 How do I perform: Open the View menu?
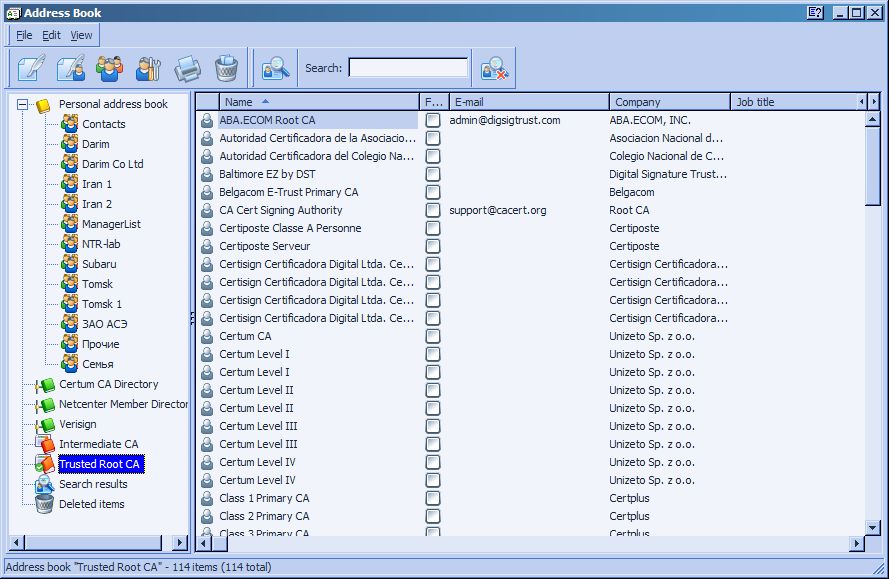(82, 35)
